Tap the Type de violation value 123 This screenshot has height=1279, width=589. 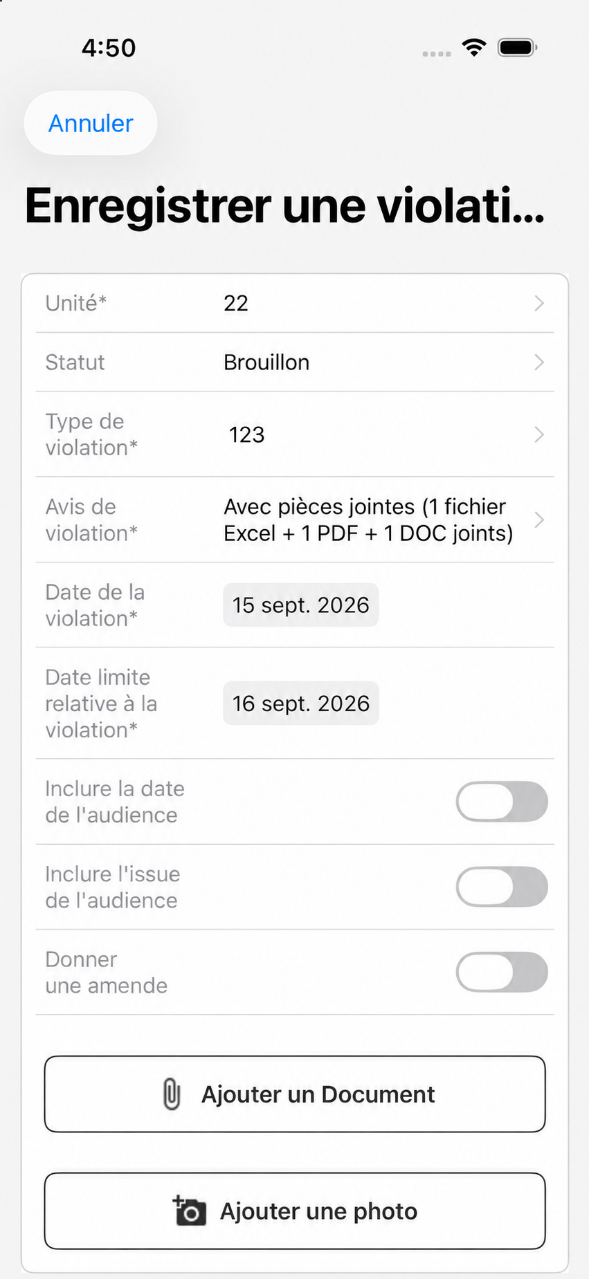pos(247,434)
